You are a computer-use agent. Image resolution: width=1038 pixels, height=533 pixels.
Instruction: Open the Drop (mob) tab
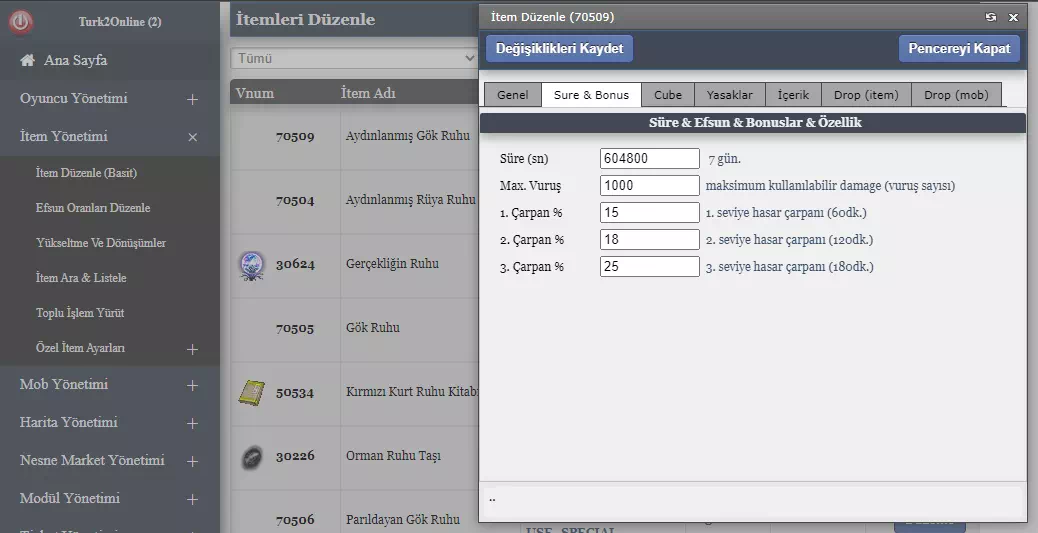click(x=957, y=95)
